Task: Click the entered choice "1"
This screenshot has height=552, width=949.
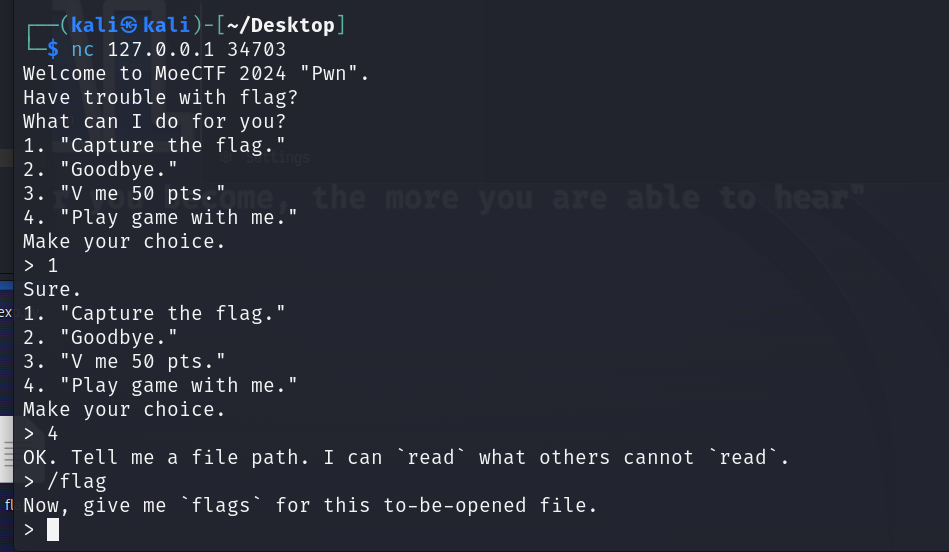Action: point(53,266)
